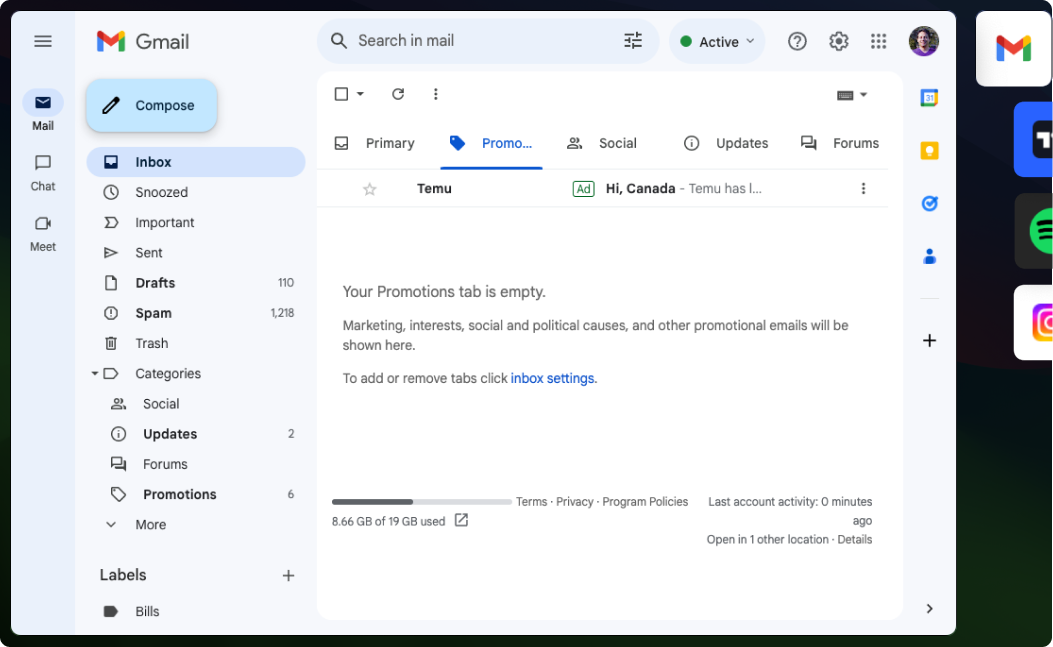Click the Compose button
Screen dimensions: 1053x647
click(152, 105)
